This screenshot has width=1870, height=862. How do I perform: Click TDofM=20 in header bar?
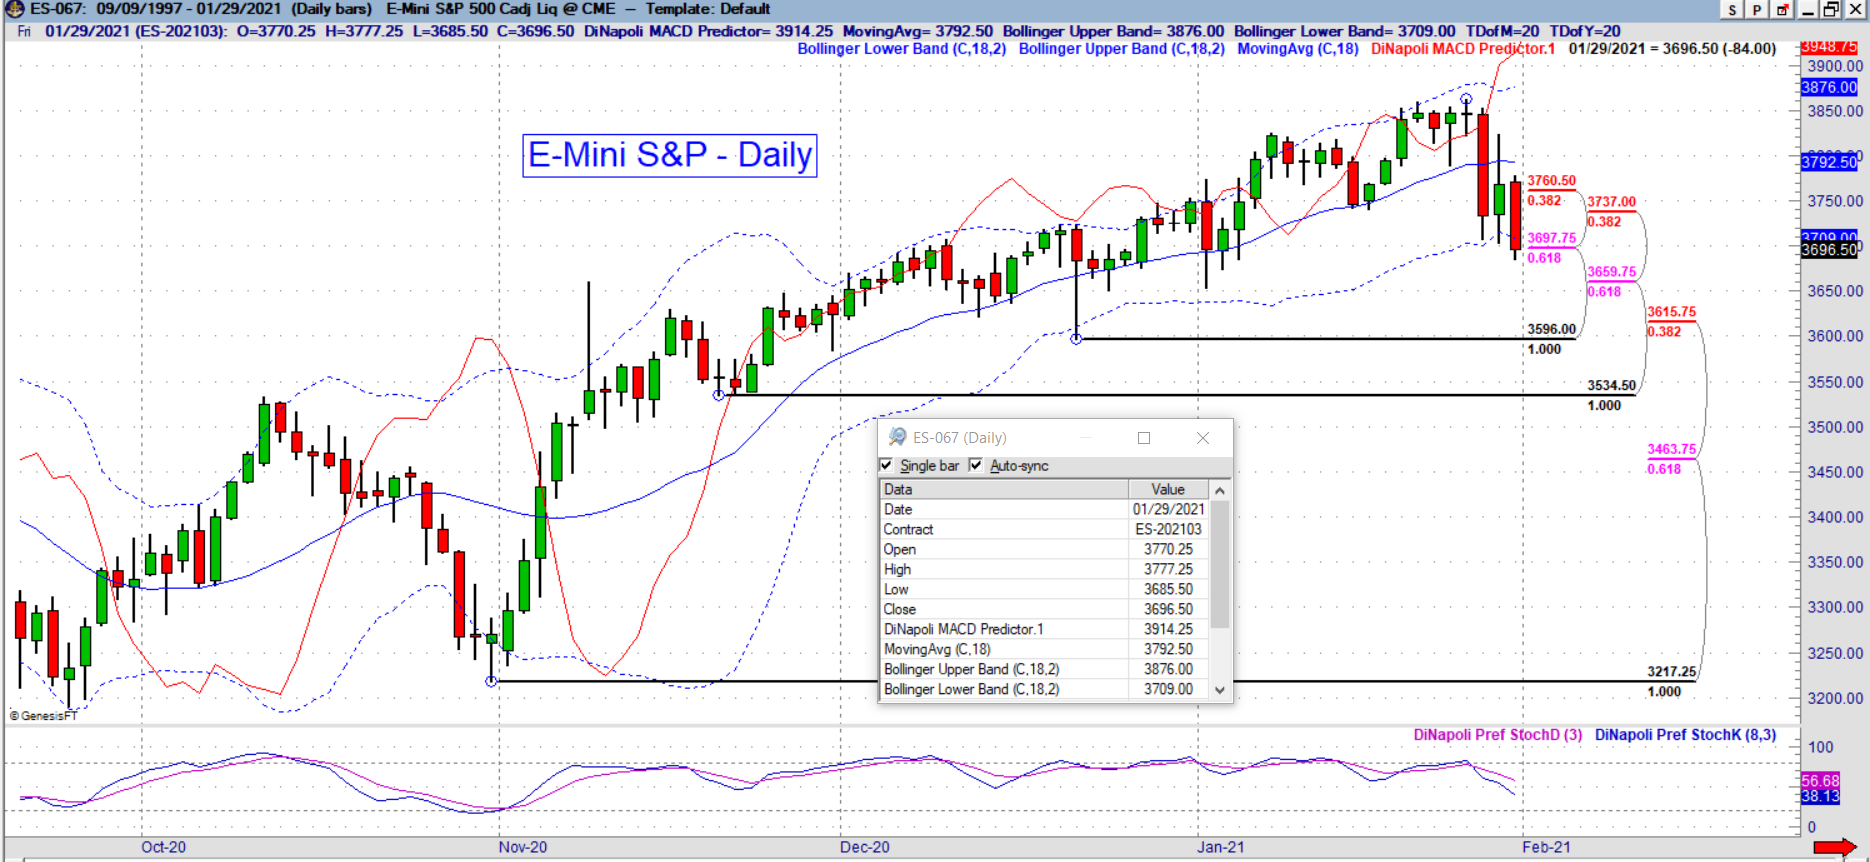tap(1502, 31)
